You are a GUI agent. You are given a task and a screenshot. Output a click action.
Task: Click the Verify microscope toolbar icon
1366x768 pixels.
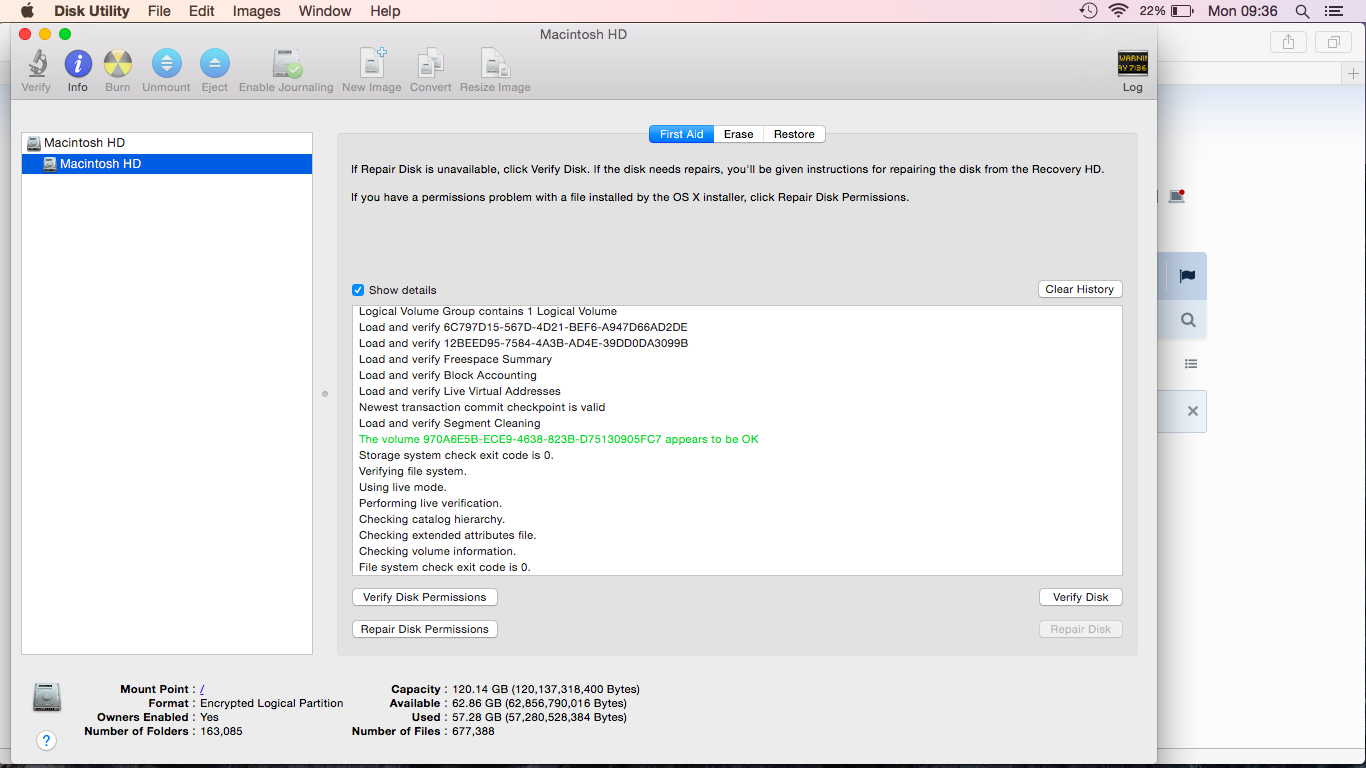pos(37,64)
